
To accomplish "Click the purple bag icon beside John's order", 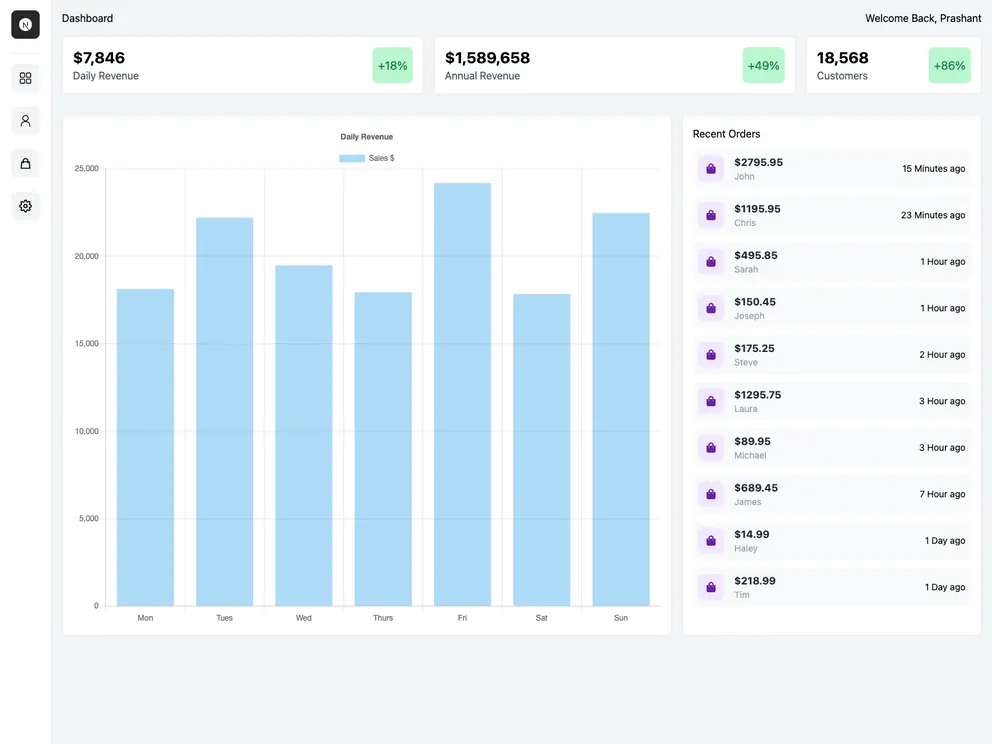I will click(711, 169).
